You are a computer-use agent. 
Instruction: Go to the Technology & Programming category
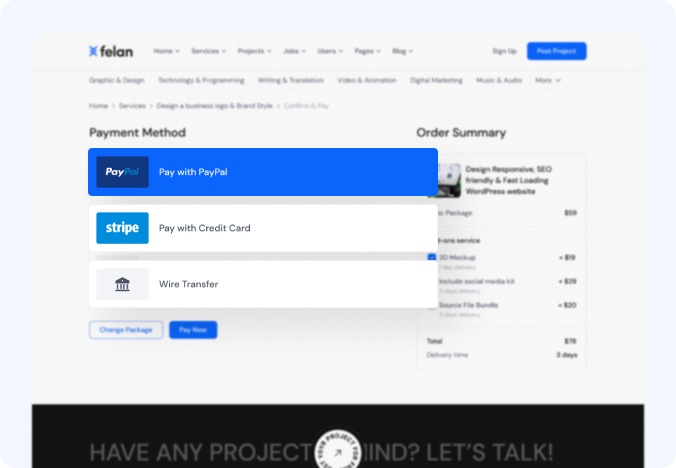coord(201,80)
